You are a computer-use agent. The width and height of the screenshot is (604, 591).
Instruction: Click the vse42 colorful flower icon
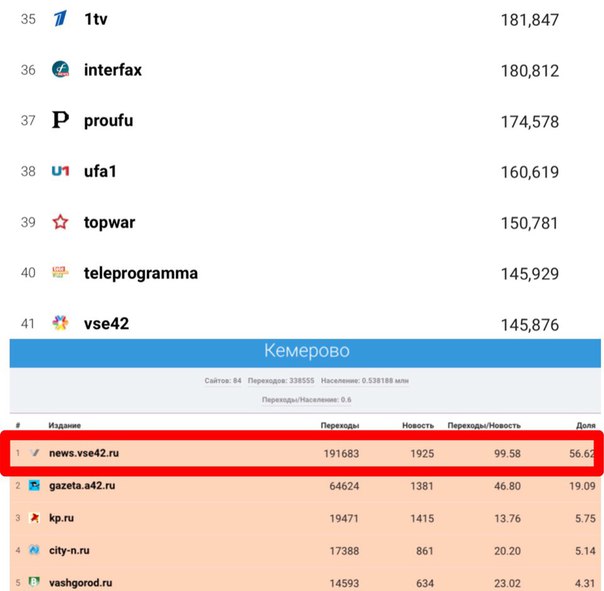pyautogui.click(x=60, y=323)
